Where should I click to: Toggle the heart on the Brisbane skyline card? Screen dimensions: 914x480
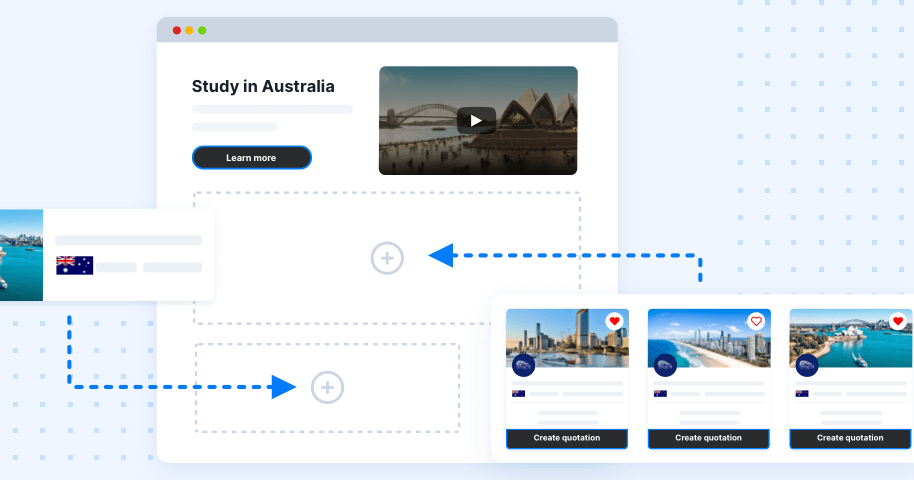pos(614,321)
